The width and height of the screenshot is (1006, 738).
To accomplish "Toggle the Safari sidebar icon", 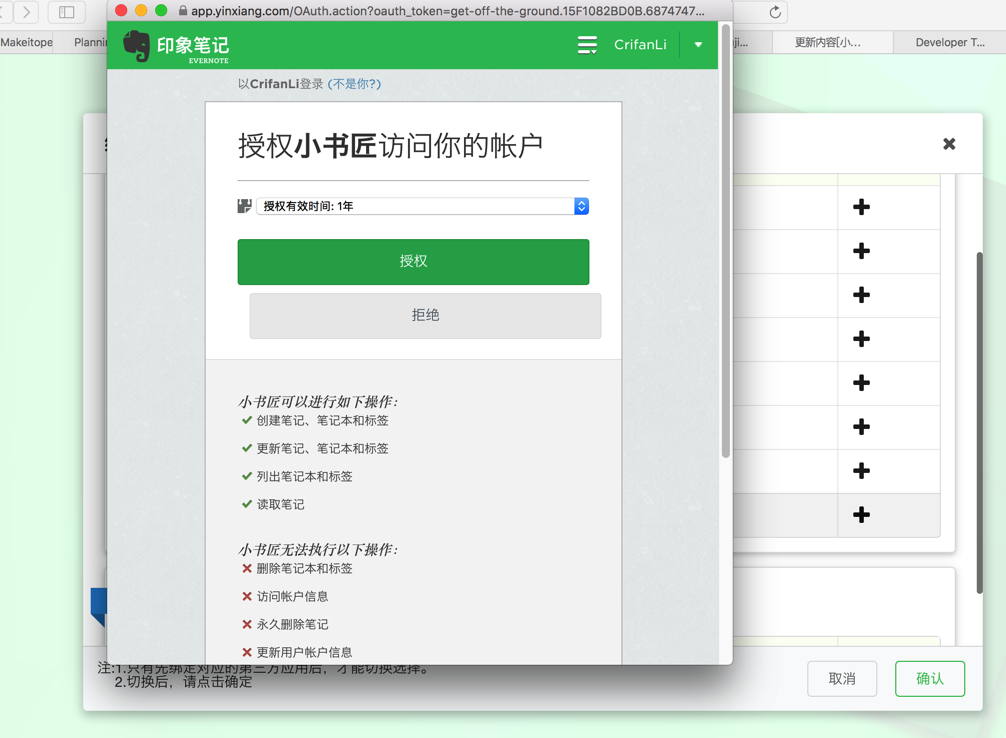I will coord(67,12).
